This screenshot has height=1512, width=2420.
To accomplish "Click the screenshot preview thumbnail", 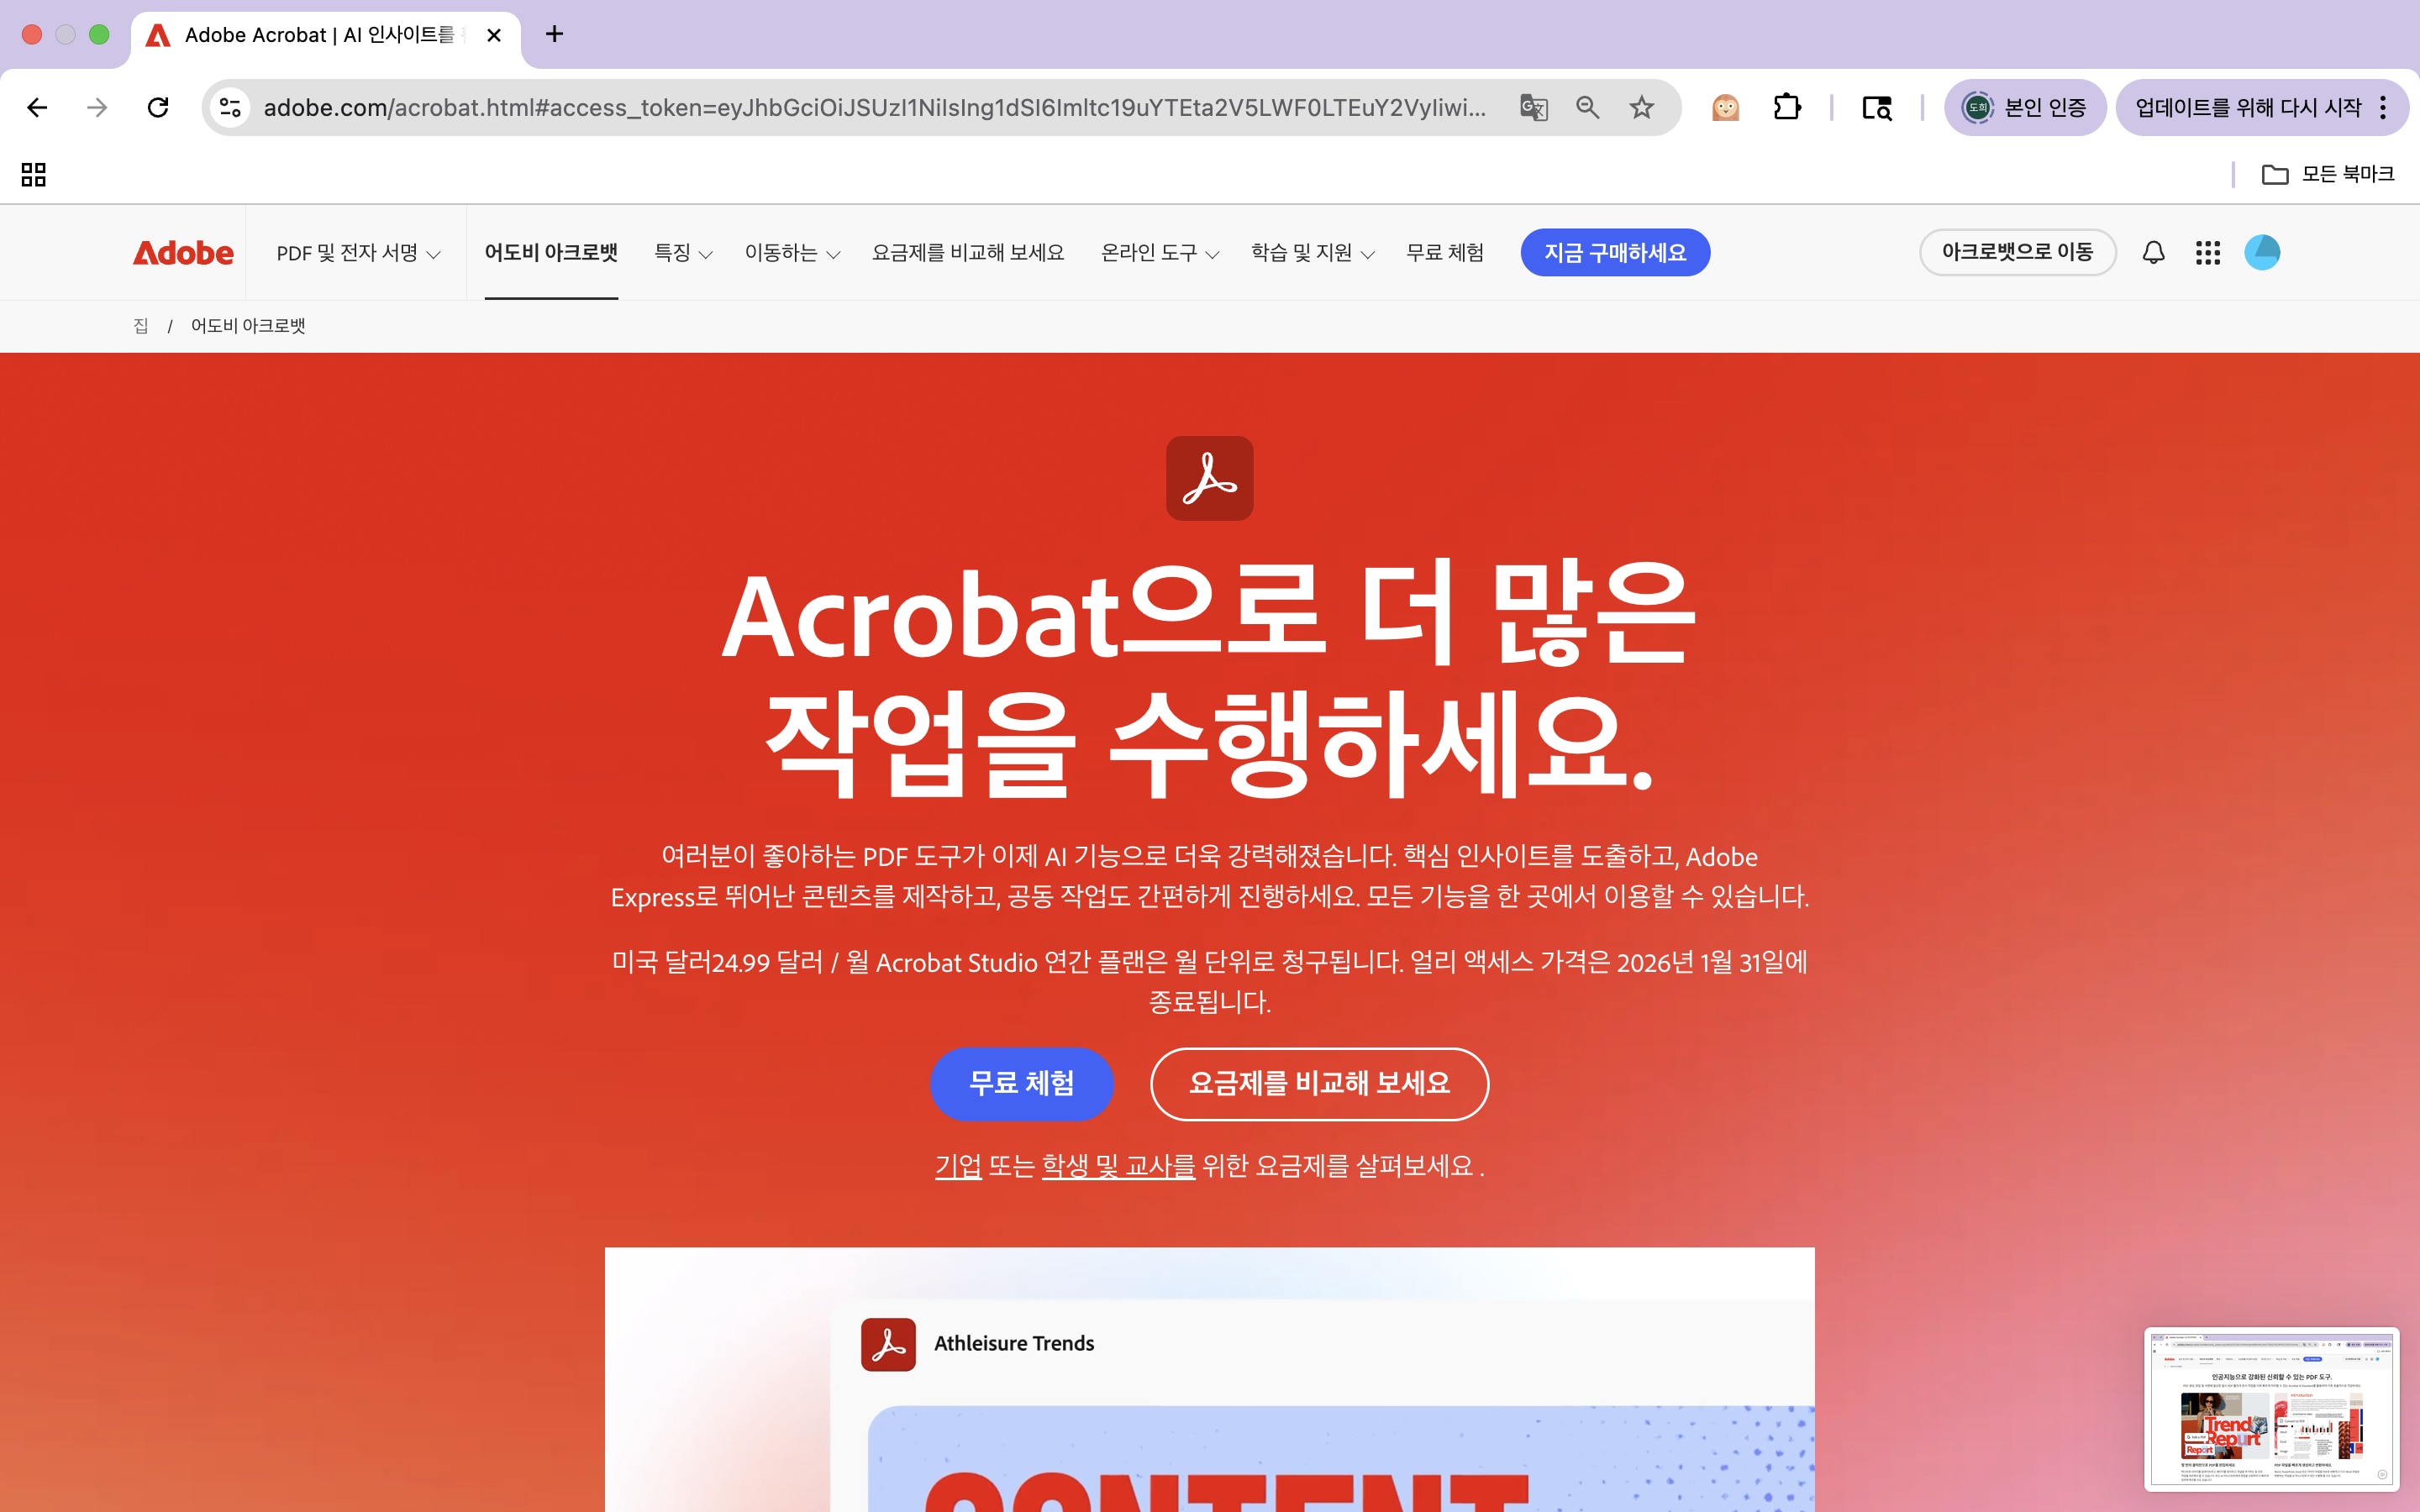I will click(x=2271, y=1408).
